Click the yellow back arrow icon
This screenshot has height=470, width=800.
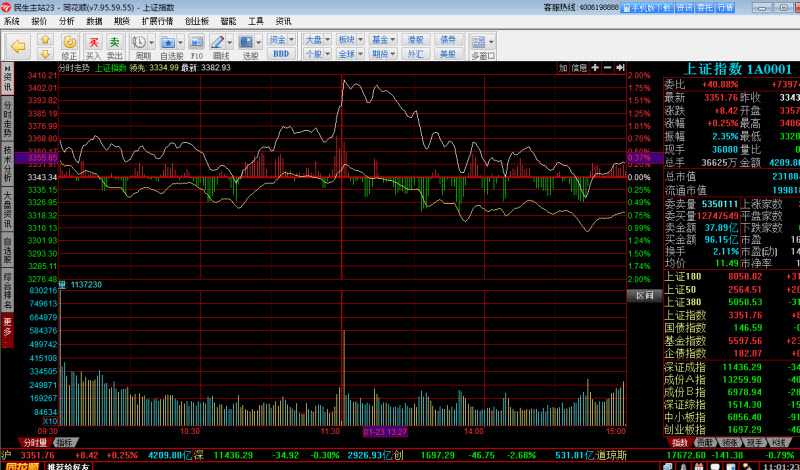(18, 46)
